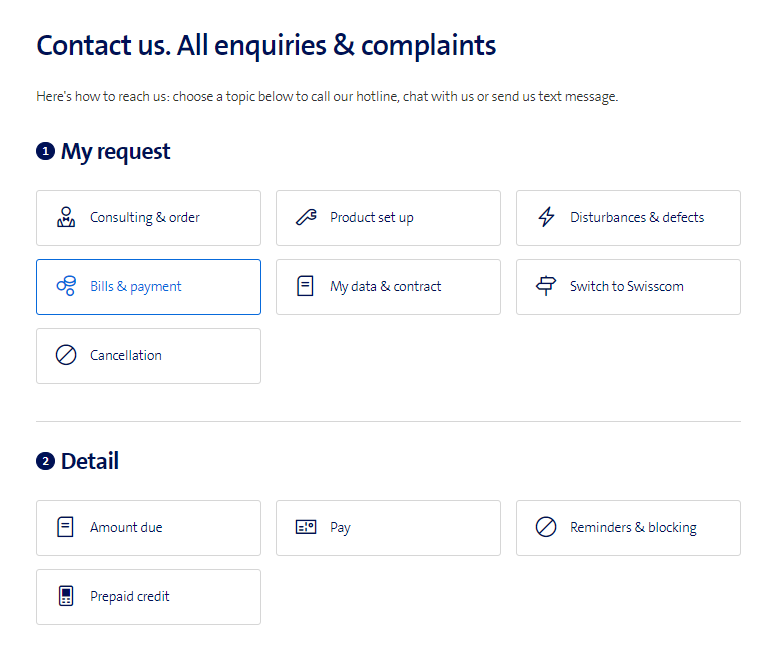Image resolution: width=783 pixels, height=659 pixels.
Task: Click the Cancellation prohibition icon
Action: tap(66, 355)
